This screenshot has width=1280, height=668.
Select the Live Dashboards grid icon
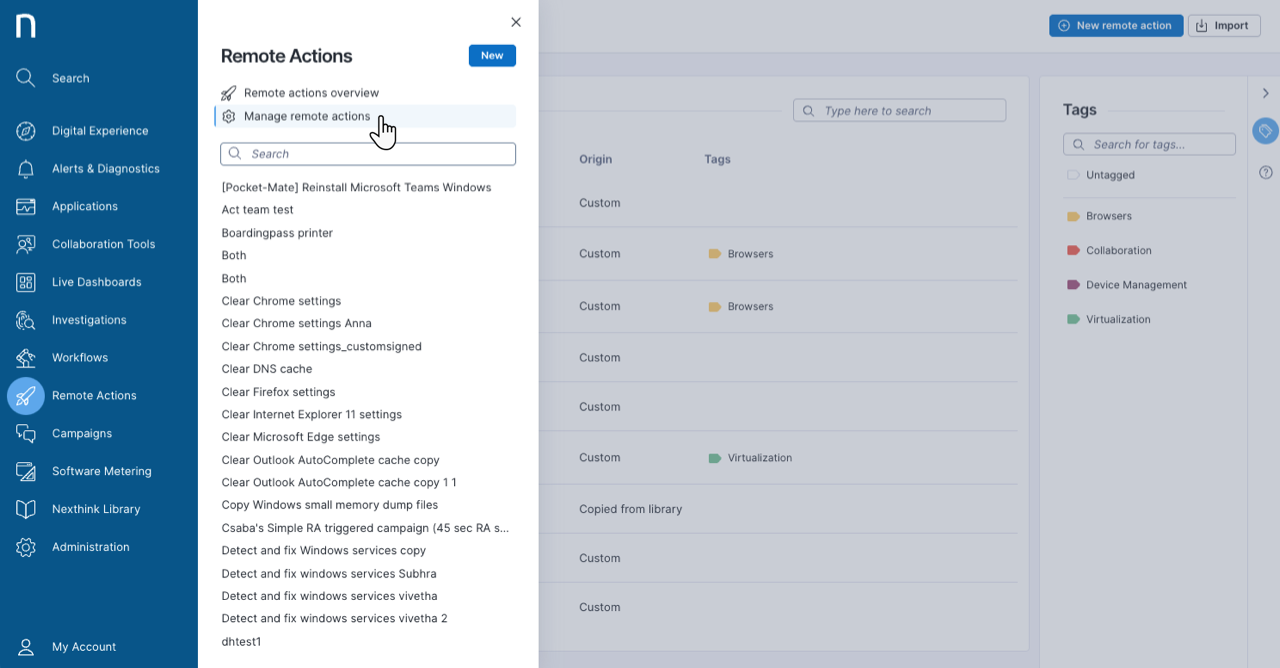coord(26,282)
